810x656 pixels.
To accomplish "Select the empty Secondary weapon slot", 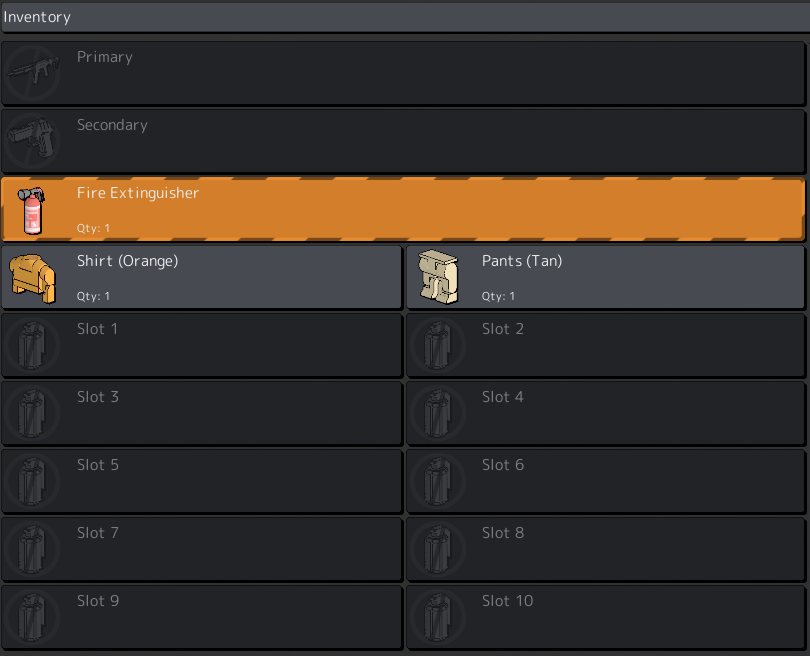I will pos(403,141).
